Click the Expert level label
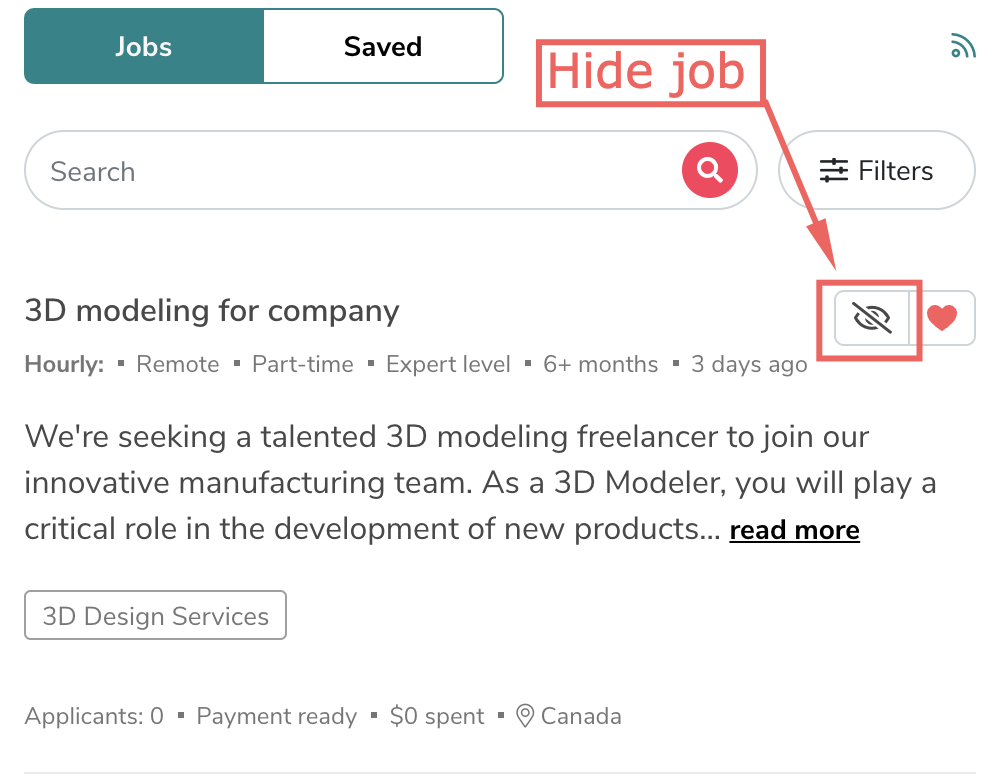The width and height of the screenshot is (998, 780). pos(448,364)
